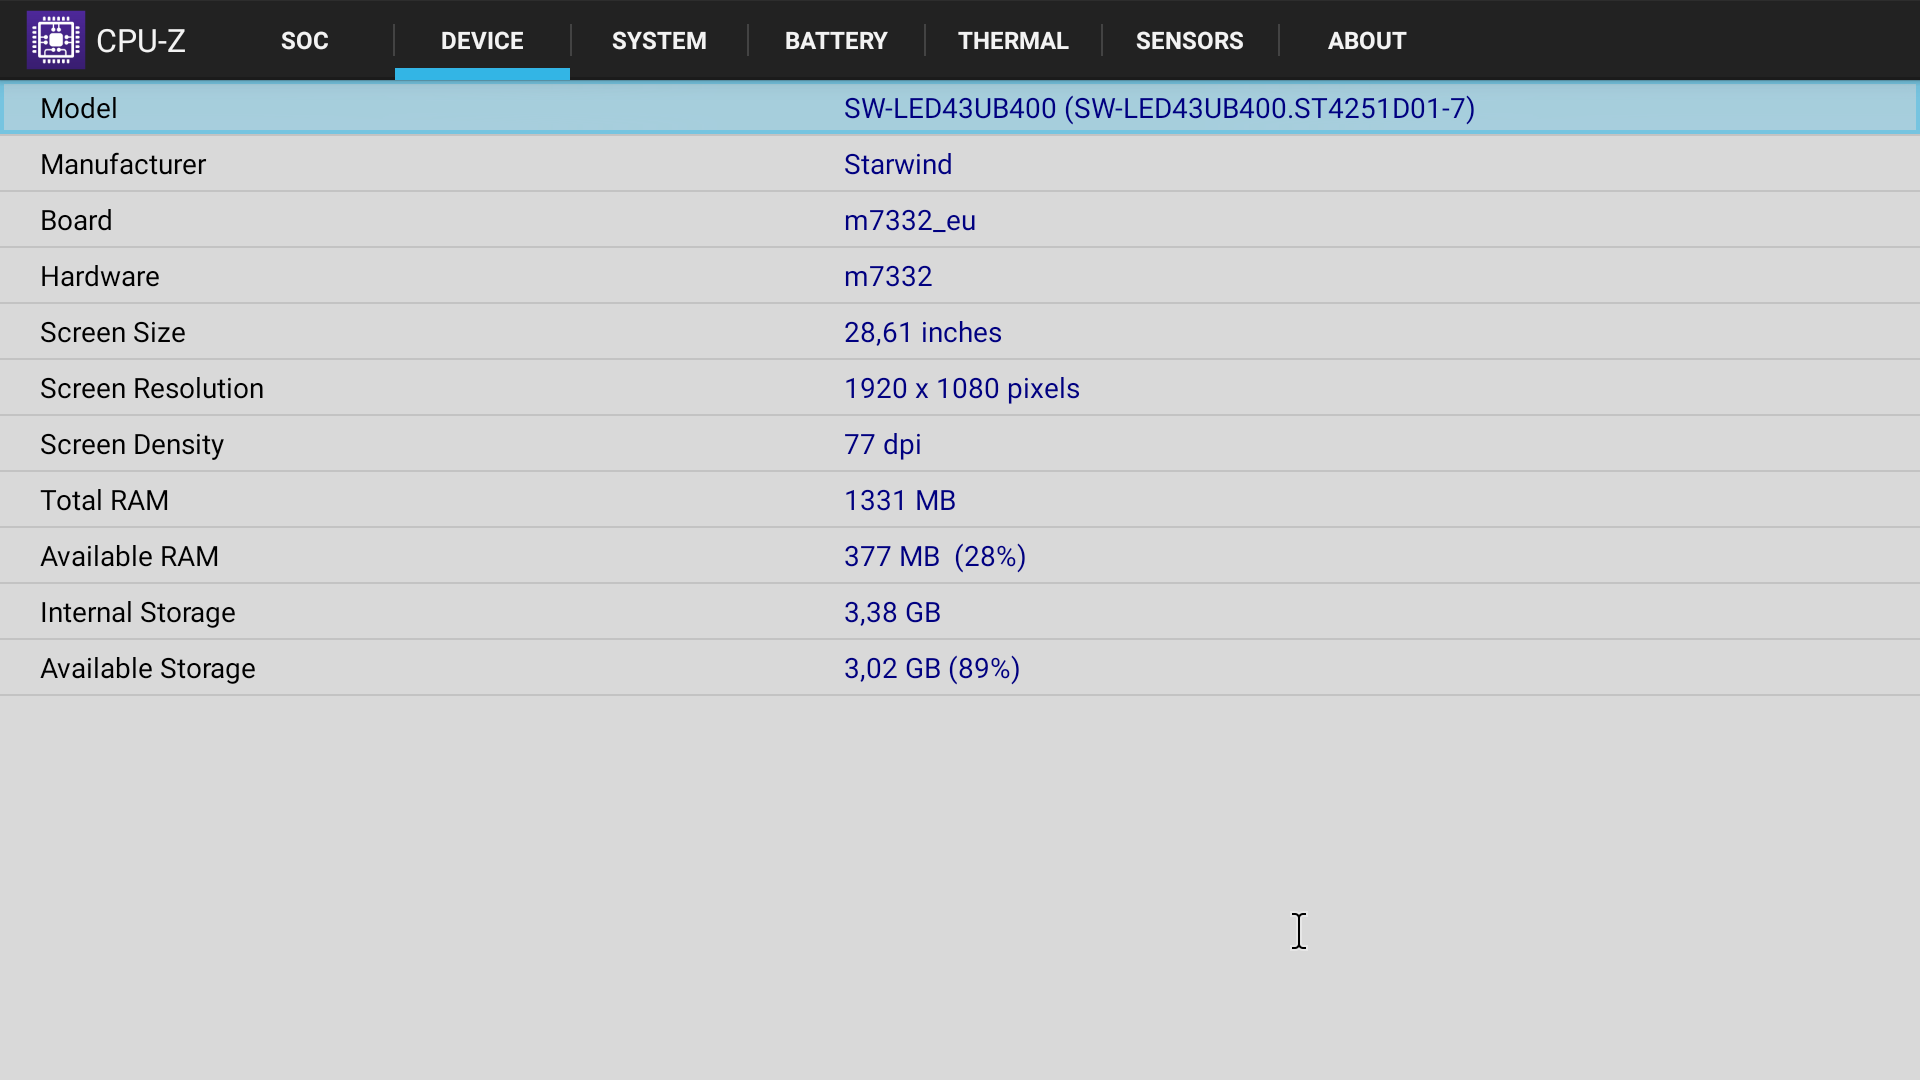Screen dimensions: 1920x1080
Task: Switch to the SOC tab
Action: pyautogui.click(x=305, y=41)
